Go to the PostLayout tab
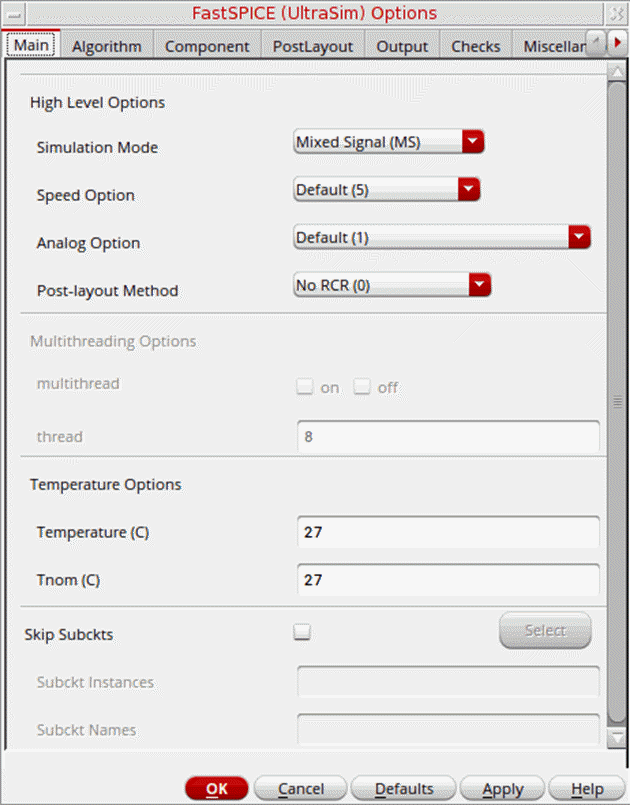The width and height of the screenshot is (630, 805). click(312, 46)
